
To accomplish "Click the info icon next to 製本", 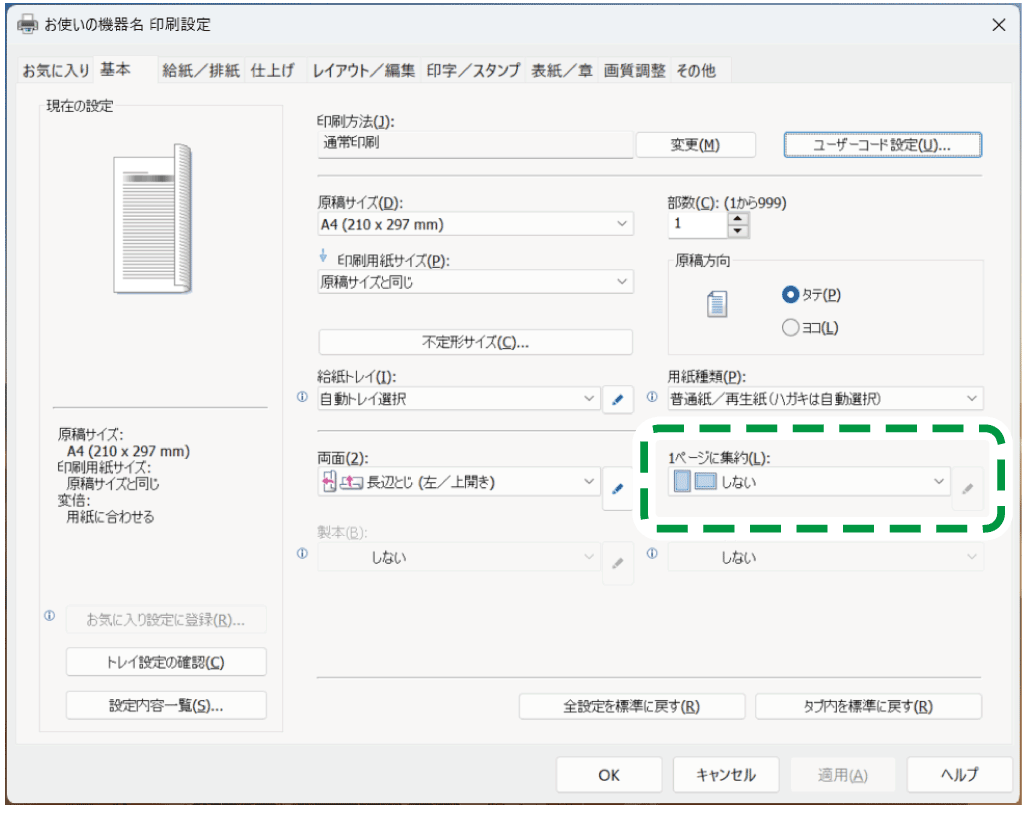I will [303, 554].
